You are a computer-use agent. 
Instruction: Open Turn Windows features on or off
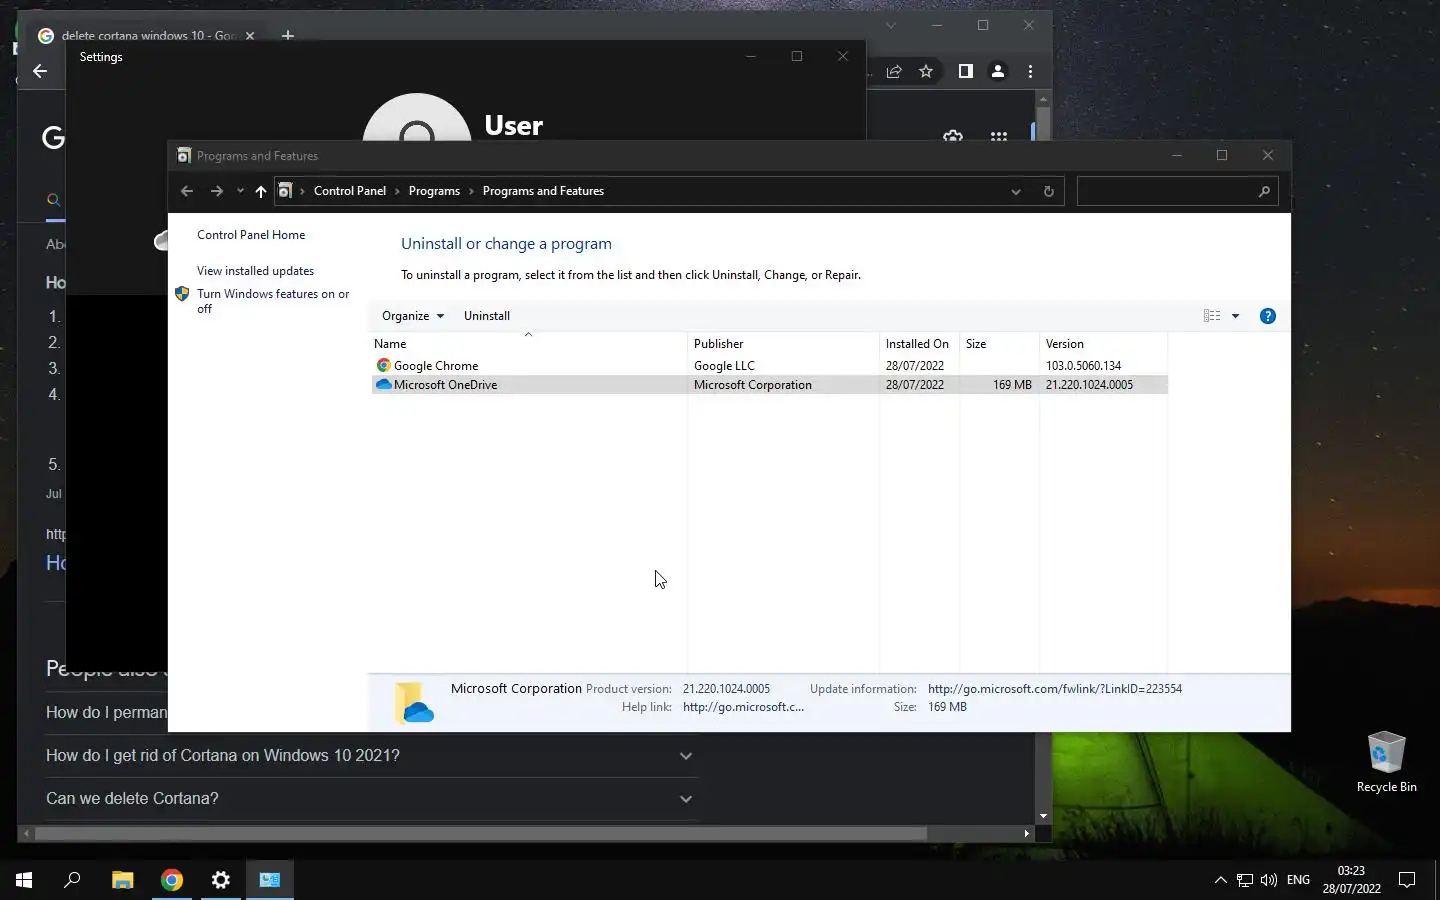[x=273, y=301]
